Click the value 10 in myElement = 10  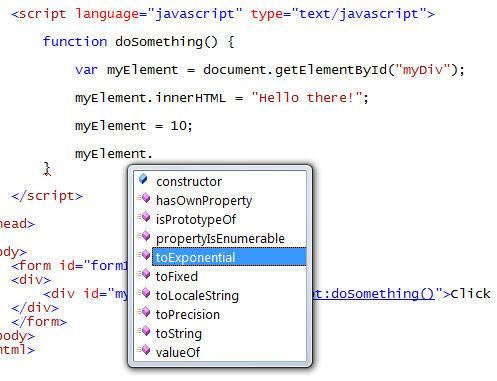[179, 126]
